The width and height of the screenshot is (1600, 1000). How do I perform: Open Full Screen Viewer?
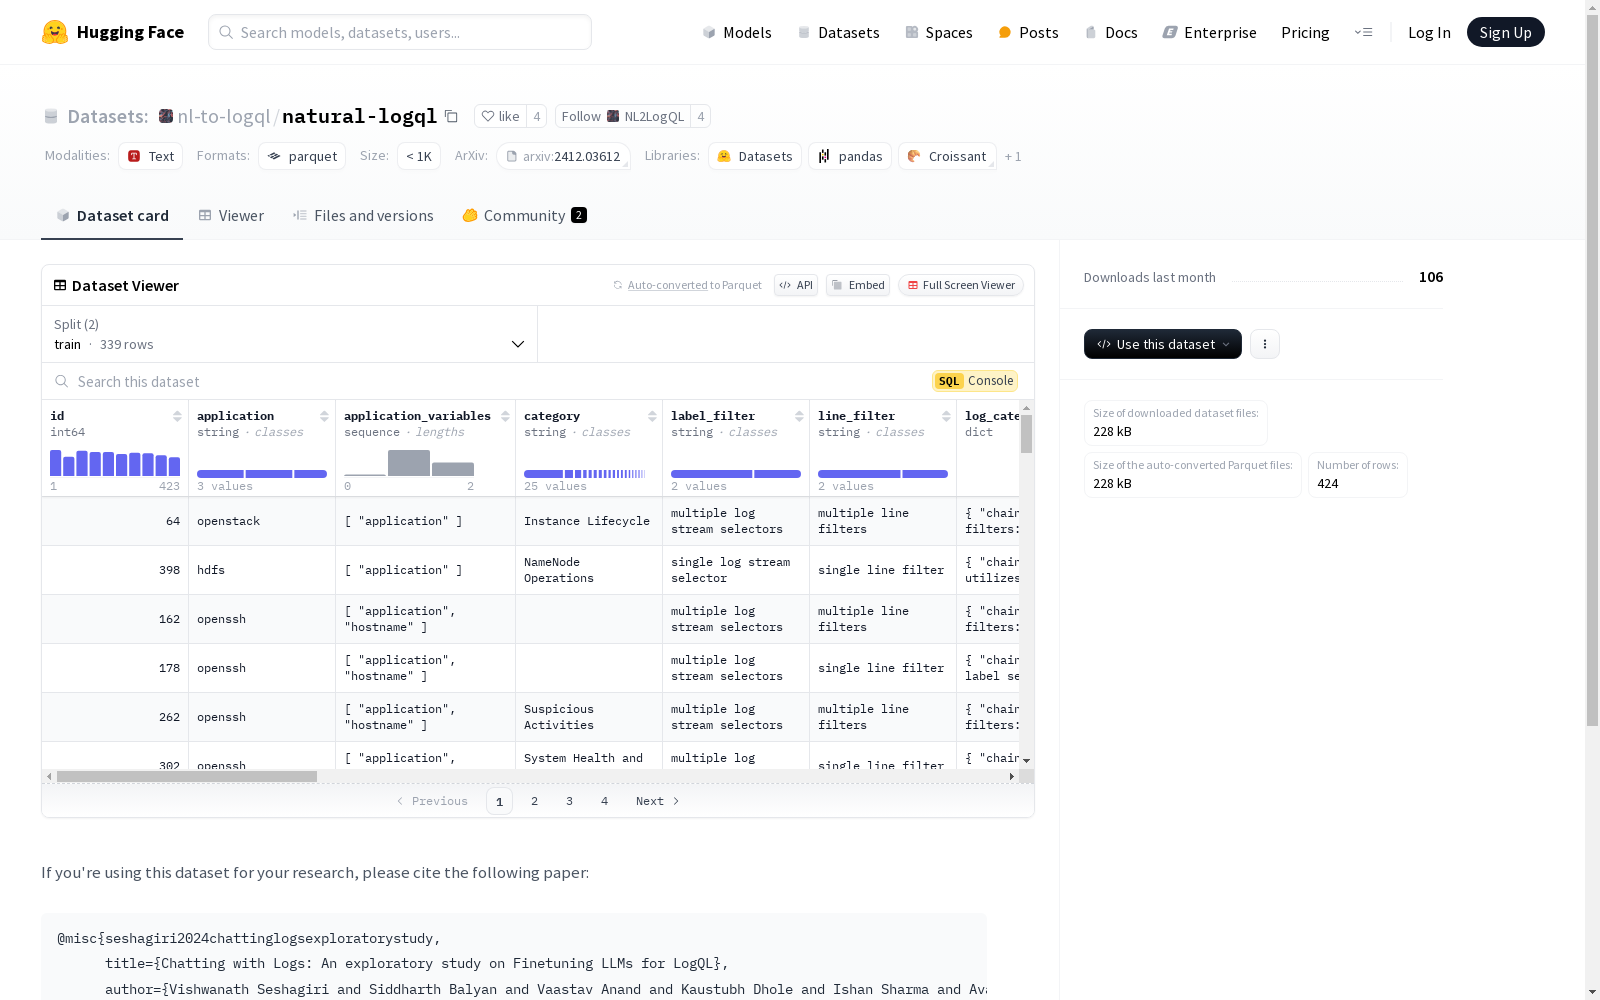coord(961,285)
